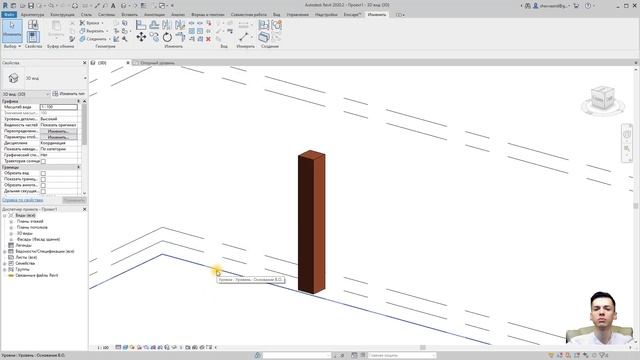Close the Properties (Свойства) palette
Screen dimensions: 640x360
(84, 63)
